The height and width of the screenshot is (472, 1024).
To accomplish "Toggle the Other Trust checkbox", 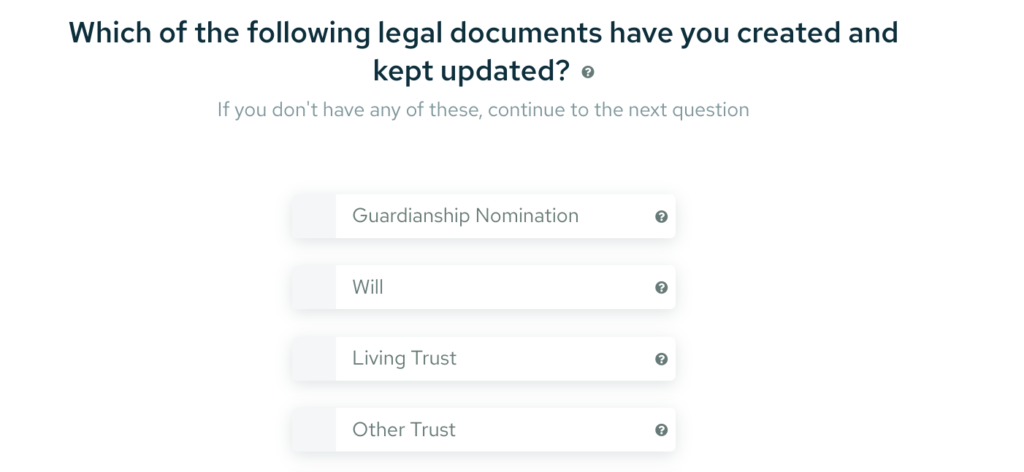I will tap(313, 430).
